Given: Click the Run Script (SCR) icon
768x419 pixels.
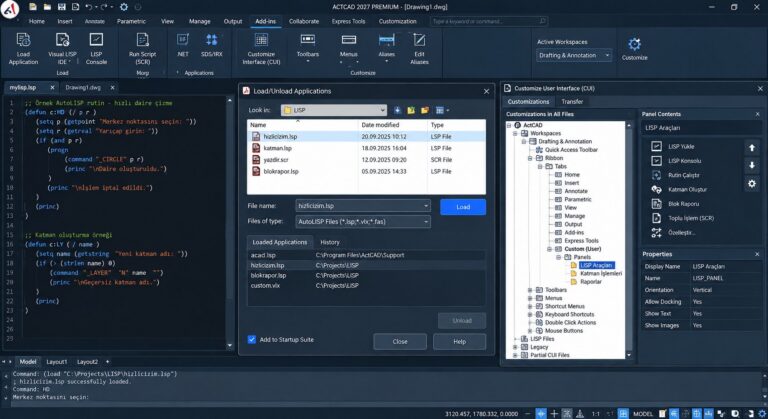Looking at the screenshot, I should point(143,49).
